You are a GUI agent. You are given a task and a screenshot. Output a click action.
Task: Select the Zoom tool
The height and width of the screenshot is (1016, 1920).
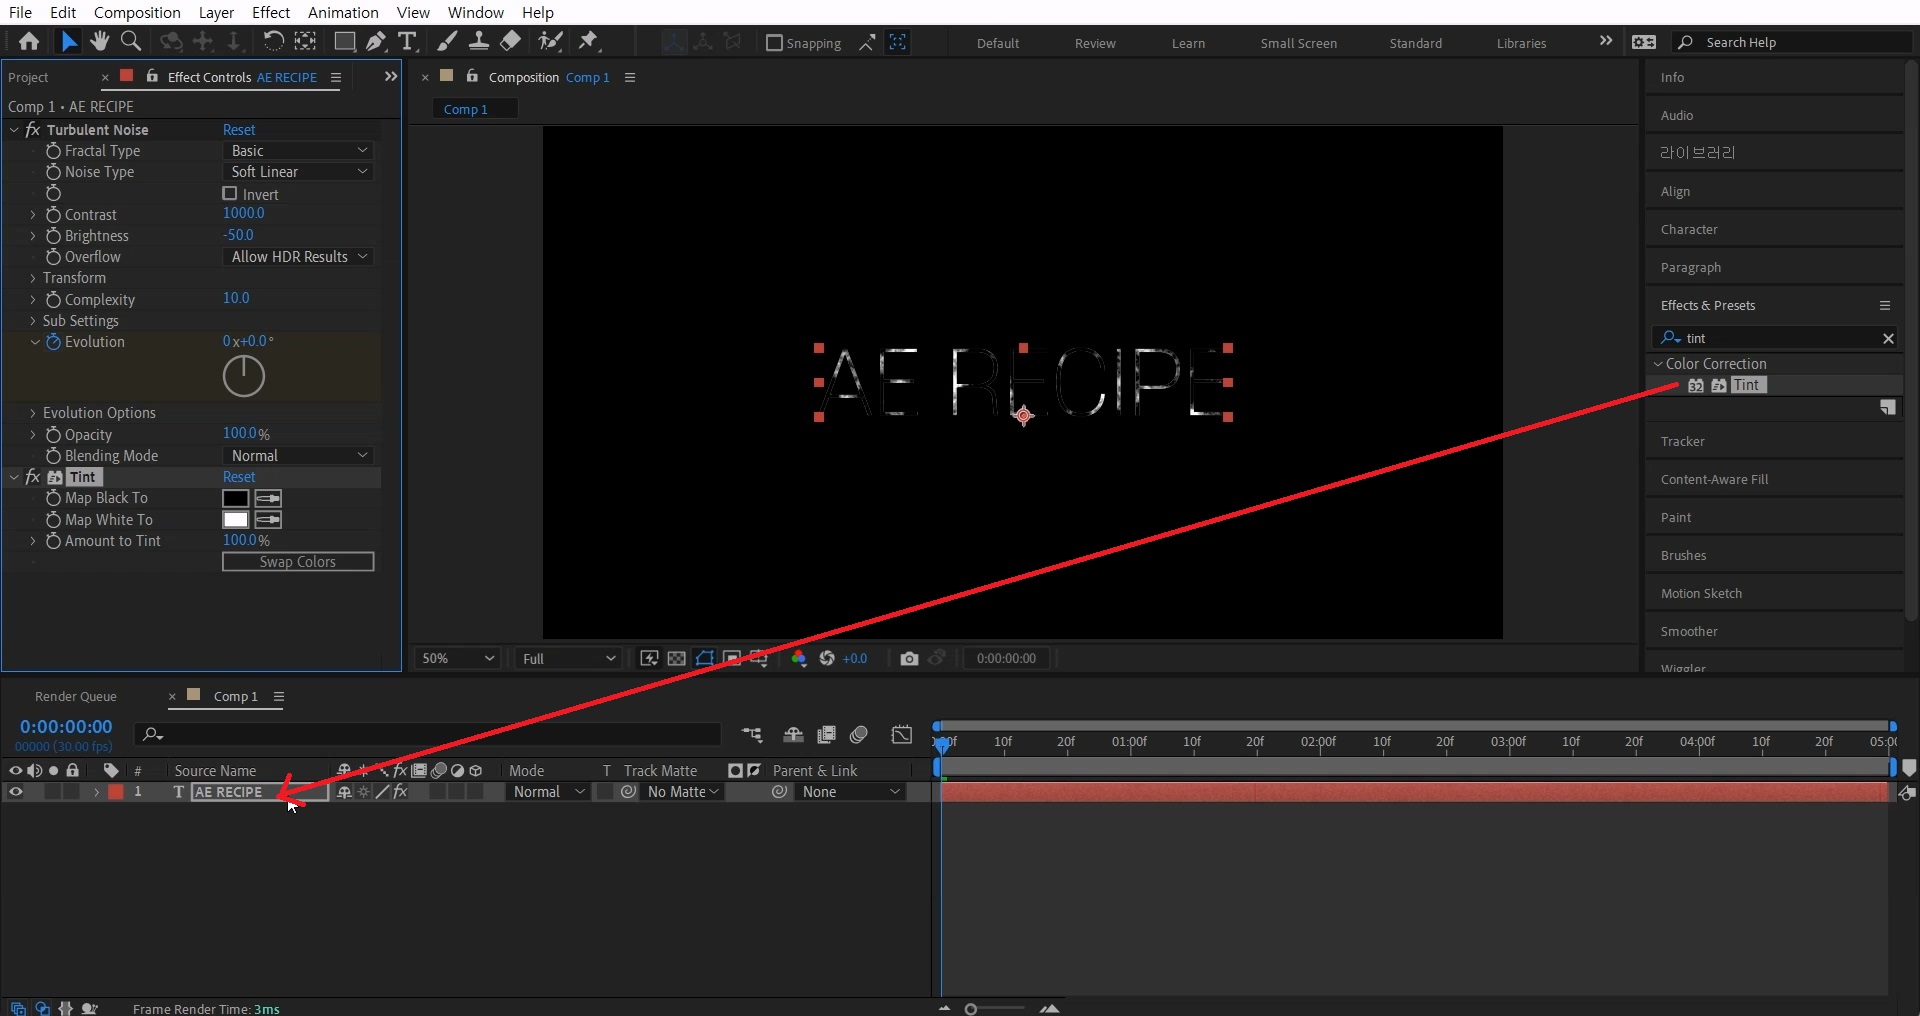[x=130, y=41]
